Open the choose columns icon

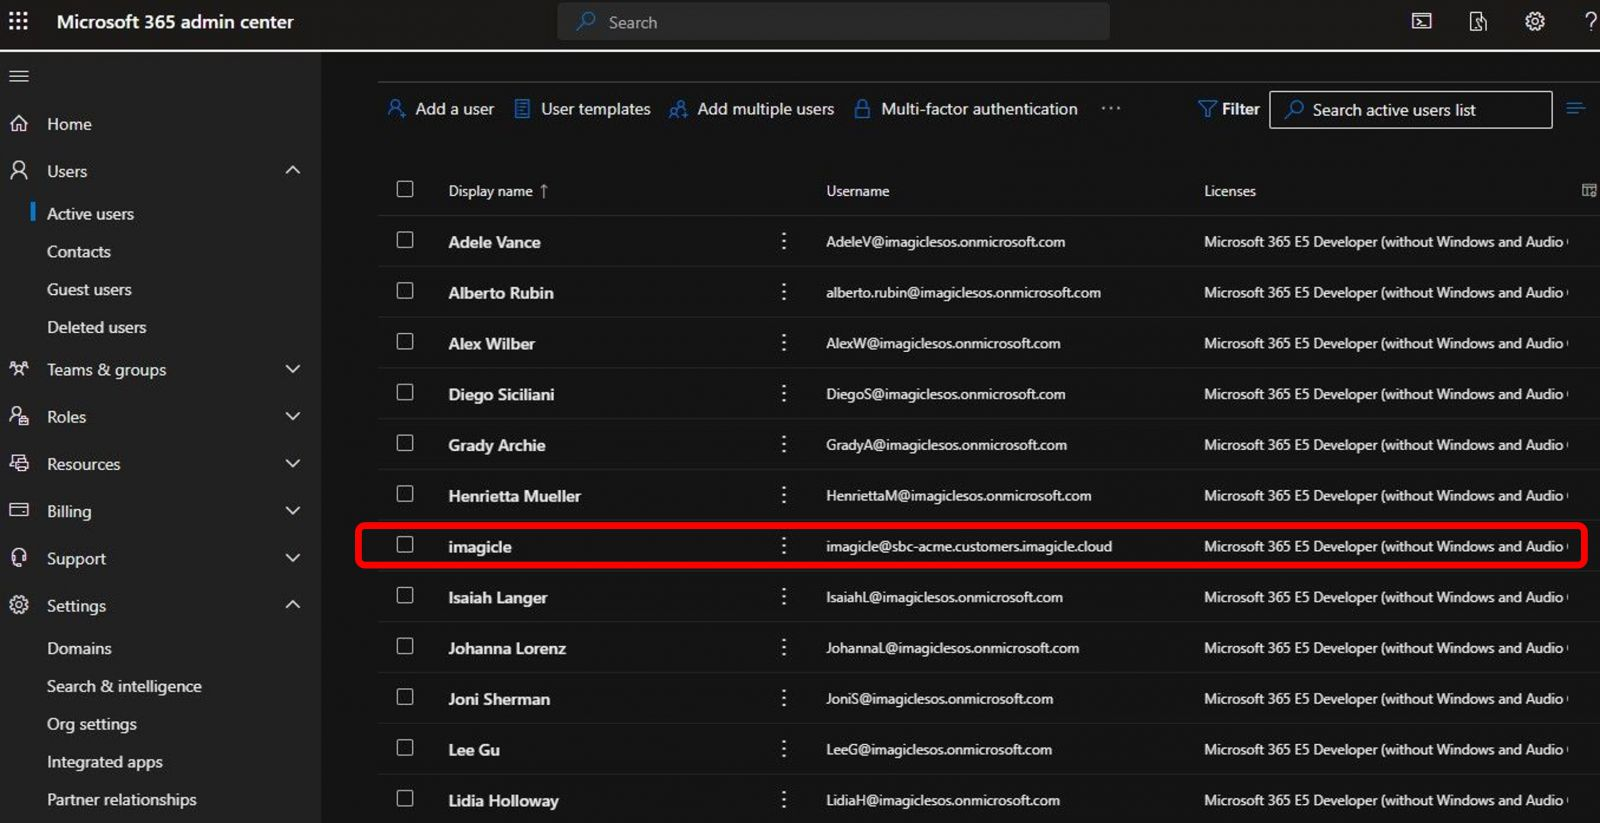pyautogui.click(x=1588, y=190)
